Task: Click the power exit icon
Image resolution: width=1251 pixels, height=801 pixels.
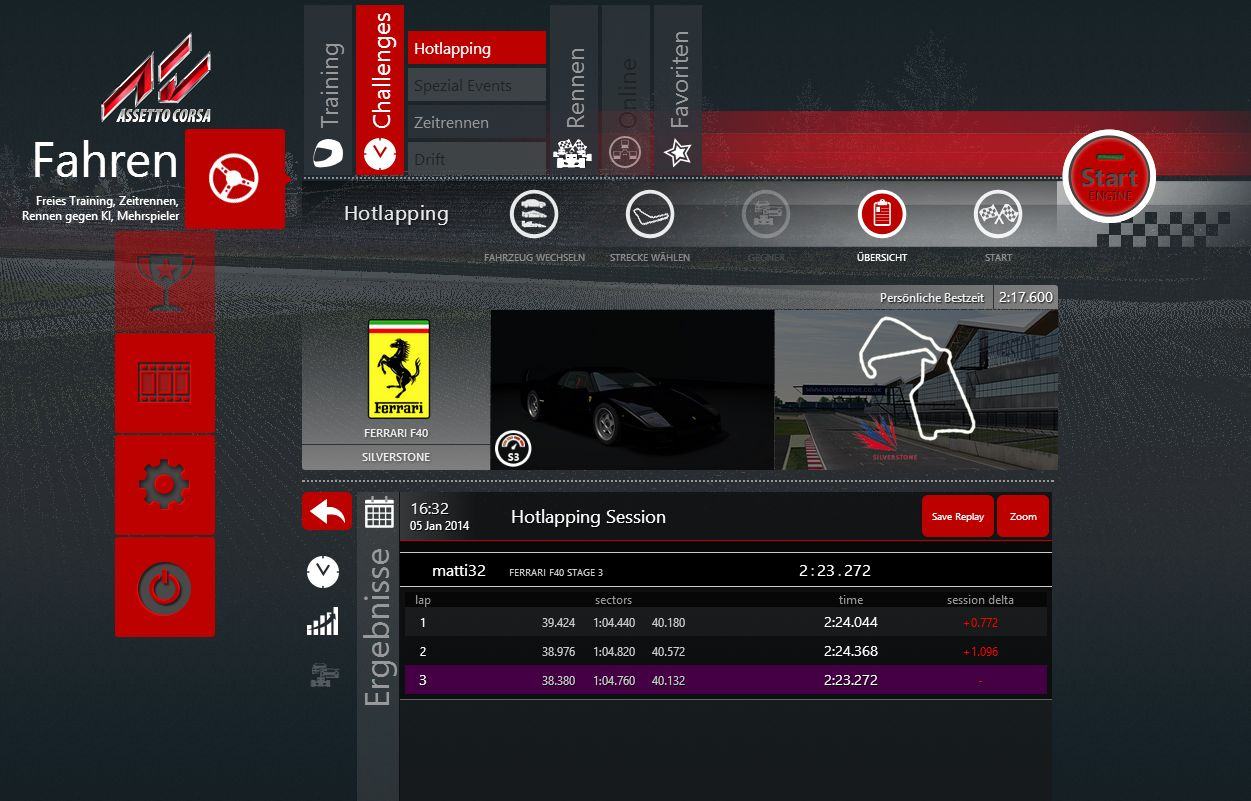Action: pyautogui.click(x=165, y=587)
